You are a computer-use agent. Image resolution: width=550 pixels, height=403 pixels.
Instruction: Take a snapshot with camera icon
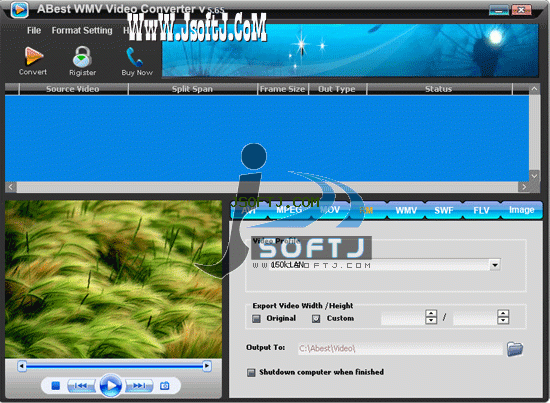[165, 386]
